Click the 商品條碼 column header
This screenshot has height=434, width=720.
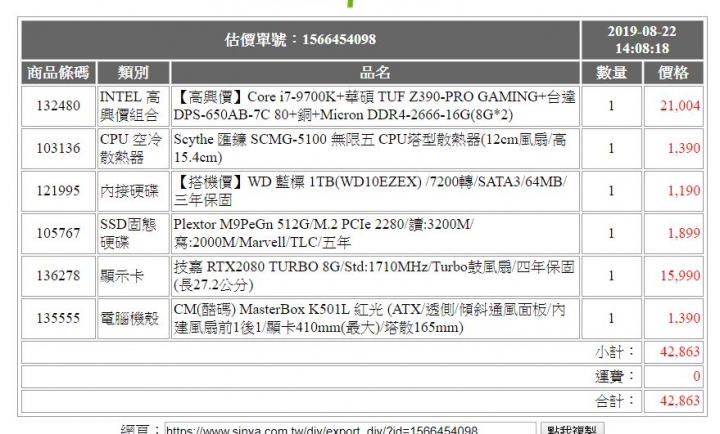pos(58,73)
